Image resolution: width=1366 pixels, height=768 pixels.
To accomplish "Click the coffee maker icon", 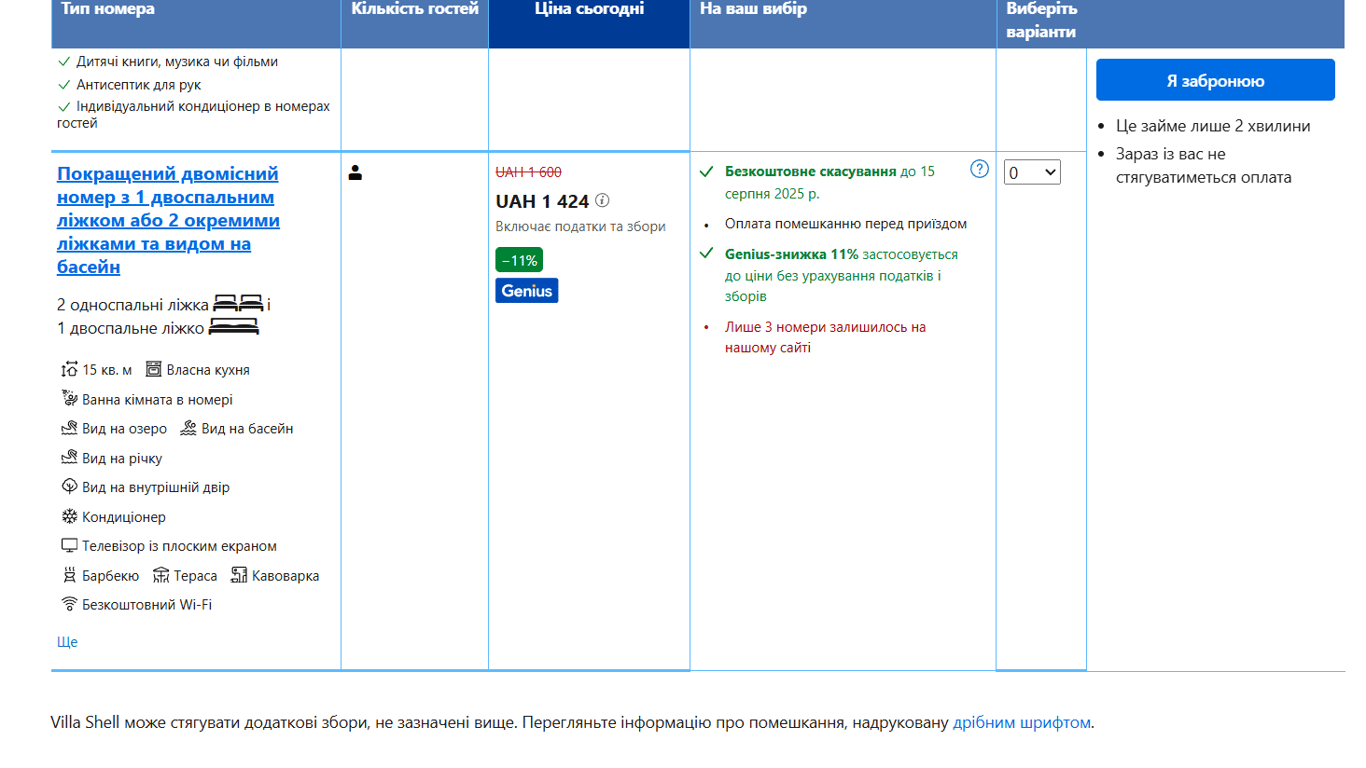I will point(239,575).
